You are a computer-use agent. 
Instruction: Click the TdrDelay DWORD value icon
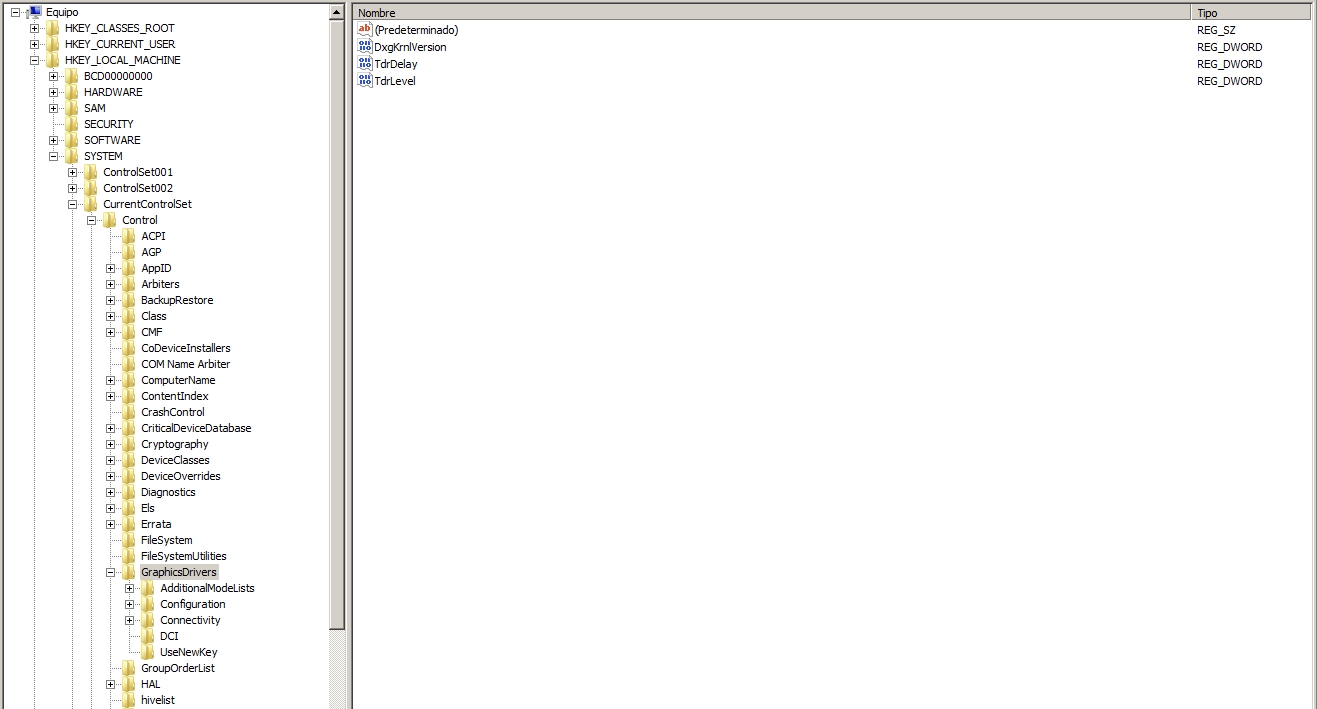(365, 63)
